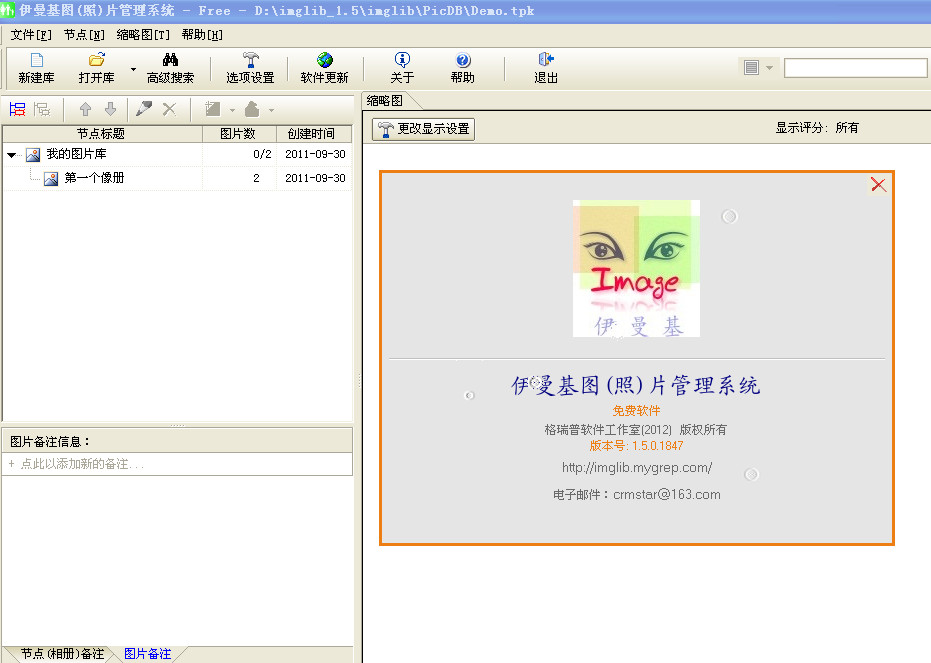The width and height of the screenshot is (931, 663).
Task: Click the 帮助 help toolbar icon
Action: click(x=463, y=60)
